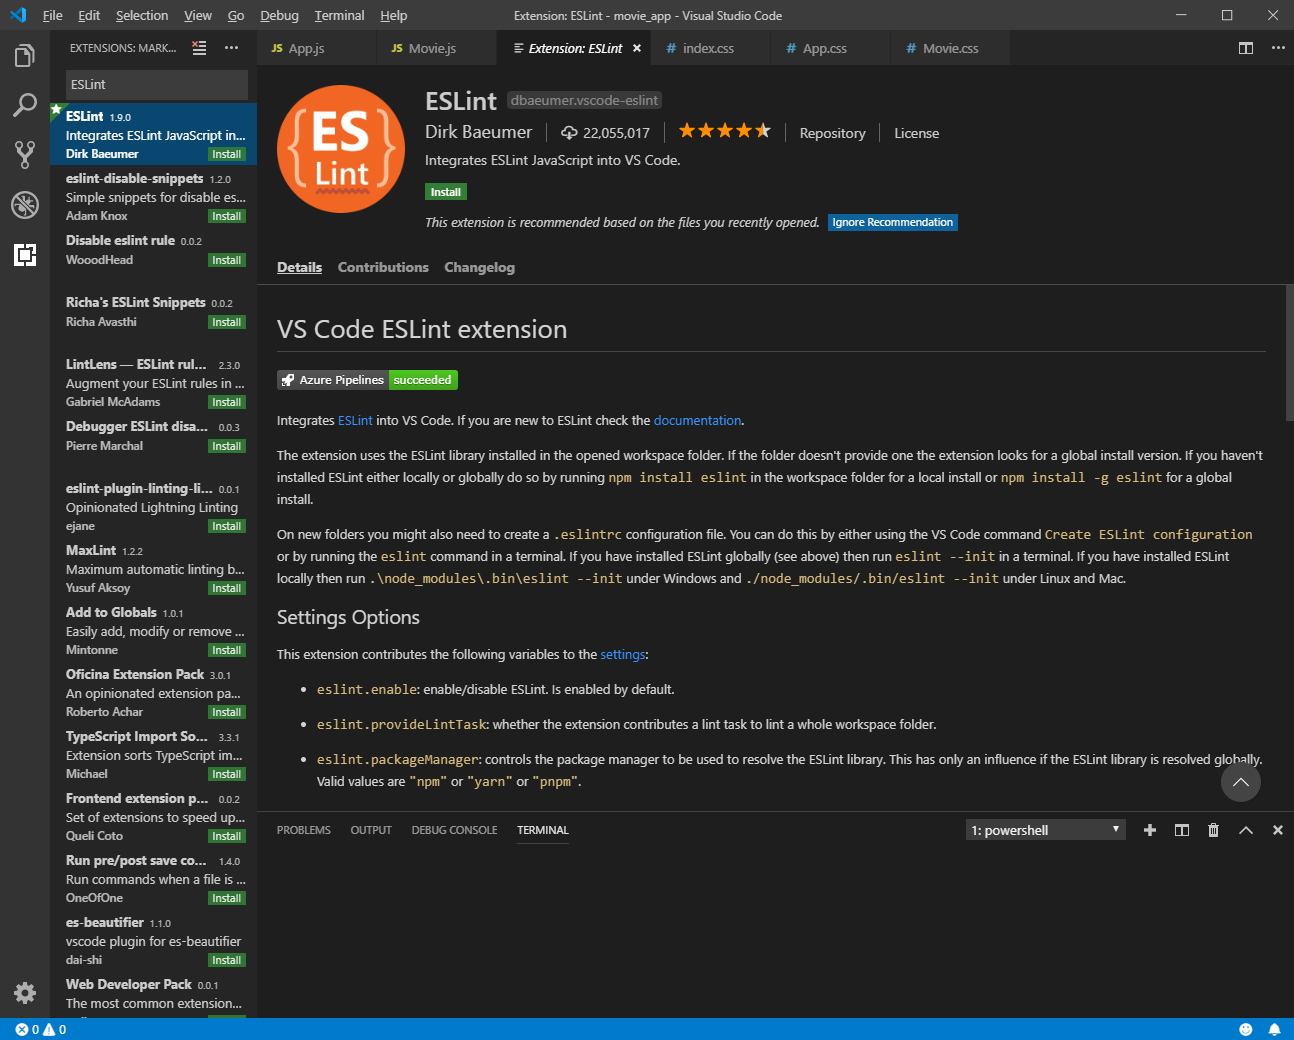Select LintLens extension in list

(153, 382)
